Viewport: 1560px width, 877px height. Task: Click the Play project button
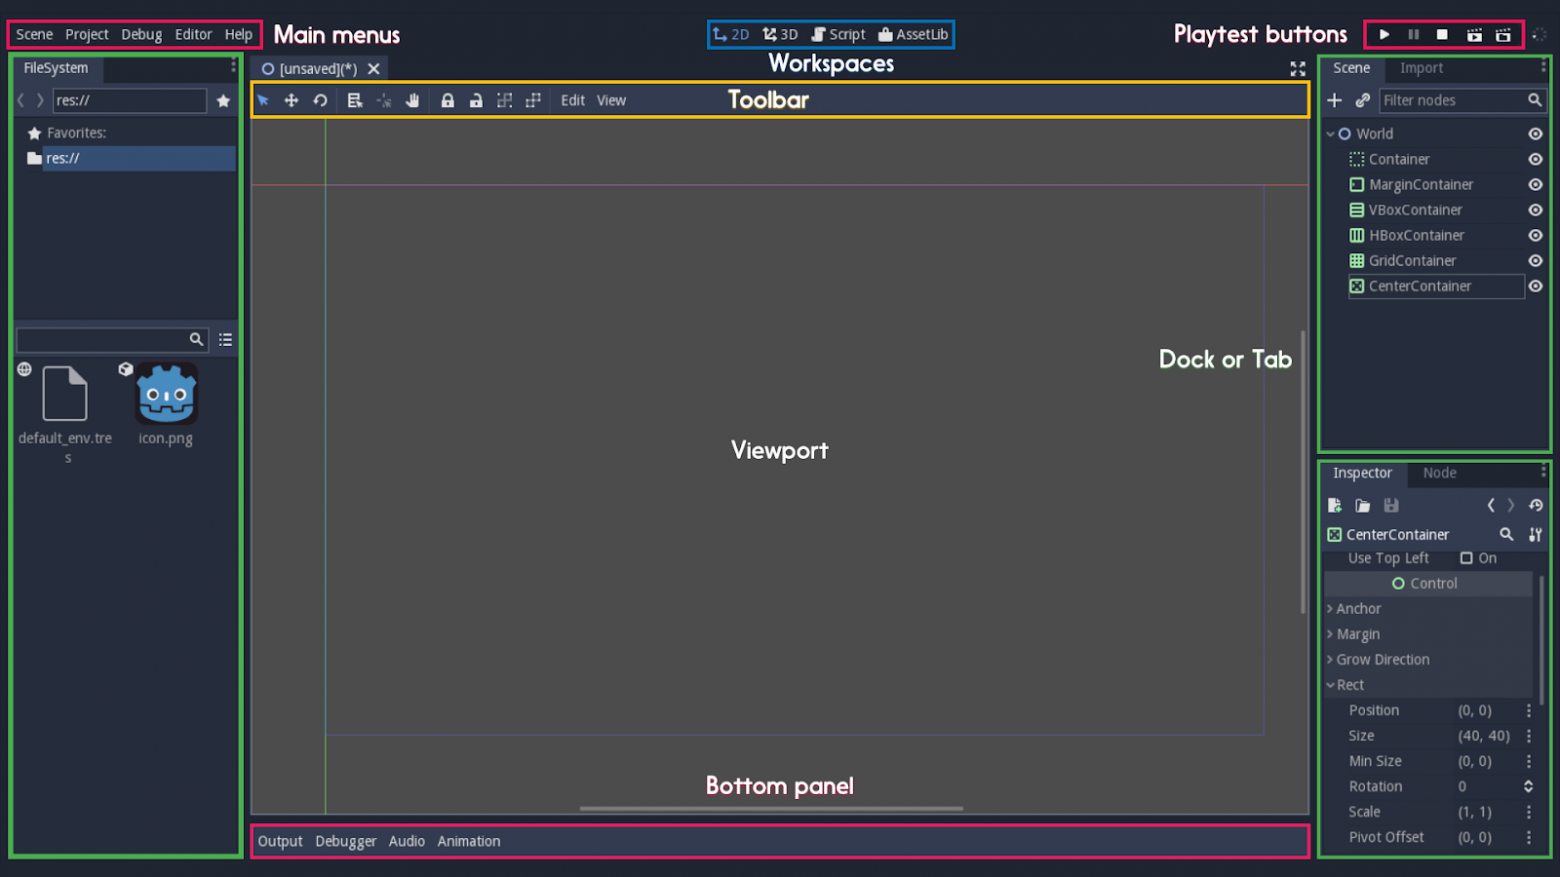point(1384,34)
